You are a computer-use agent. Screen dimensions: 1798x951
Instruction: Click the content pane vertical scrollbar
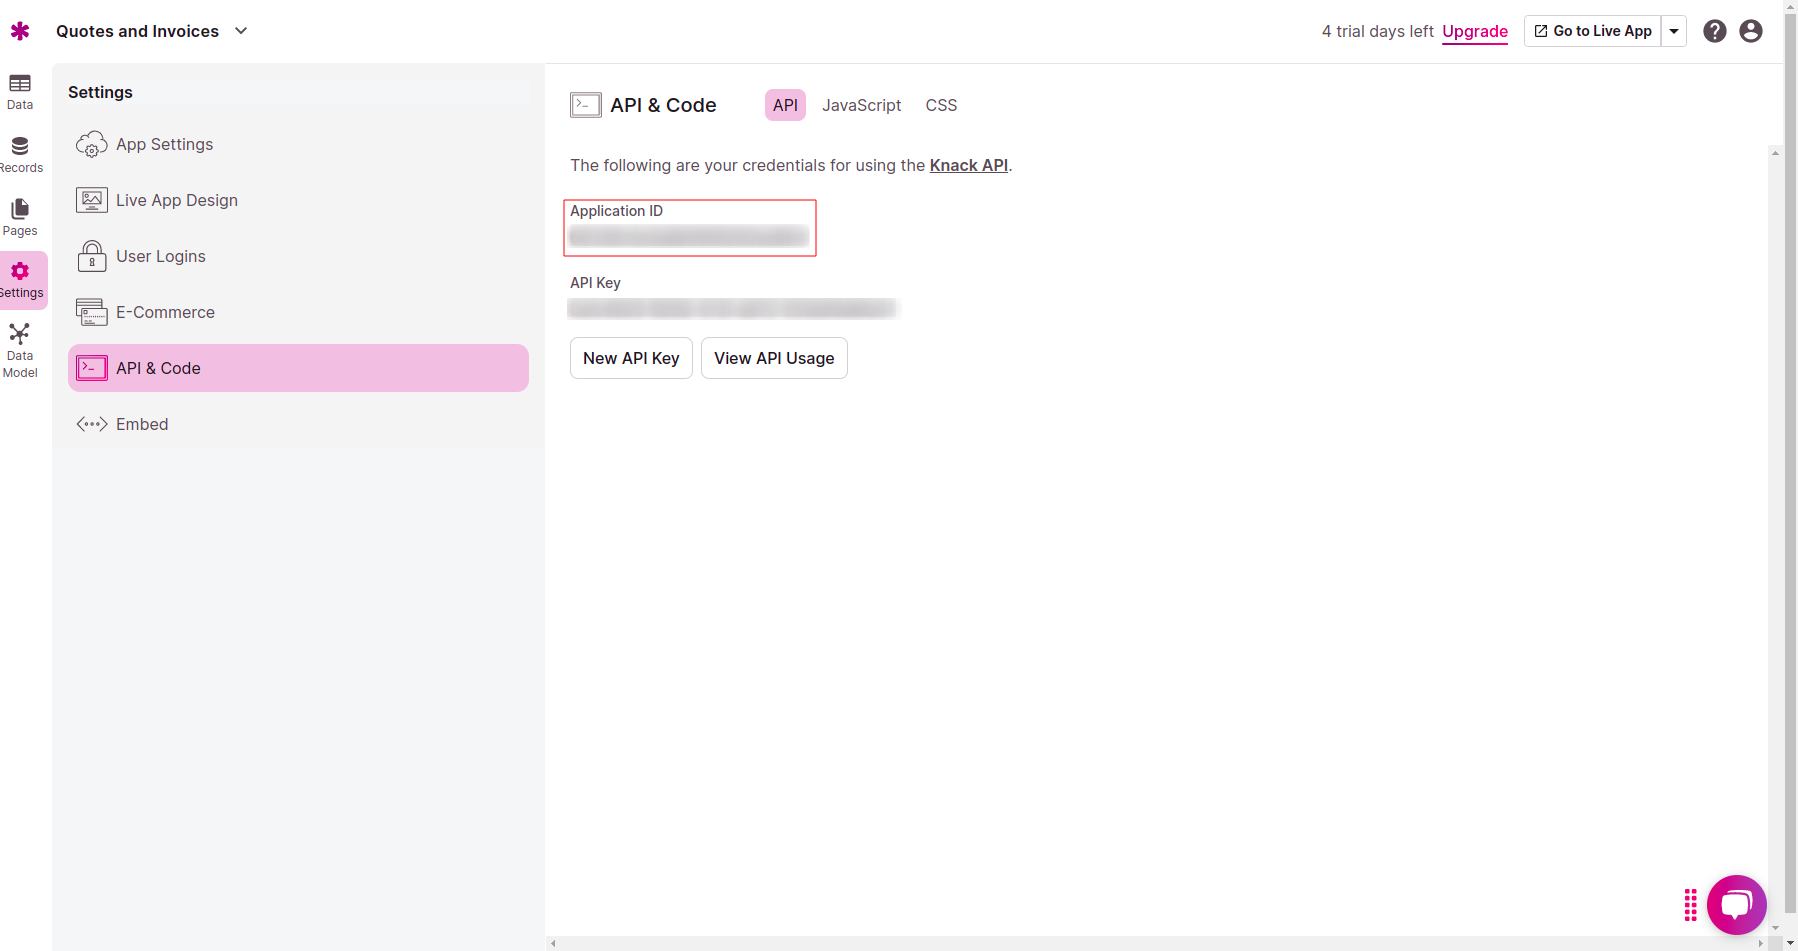1775,540
